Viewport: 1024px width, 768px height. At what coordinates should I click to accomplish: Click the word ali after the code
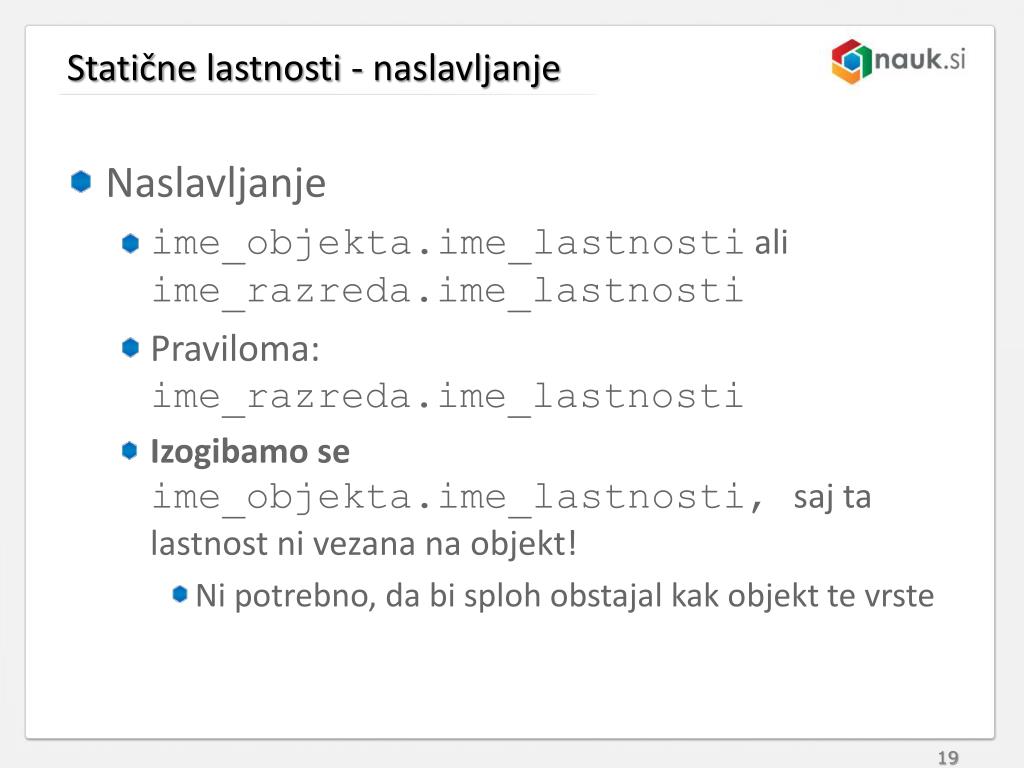771,243
